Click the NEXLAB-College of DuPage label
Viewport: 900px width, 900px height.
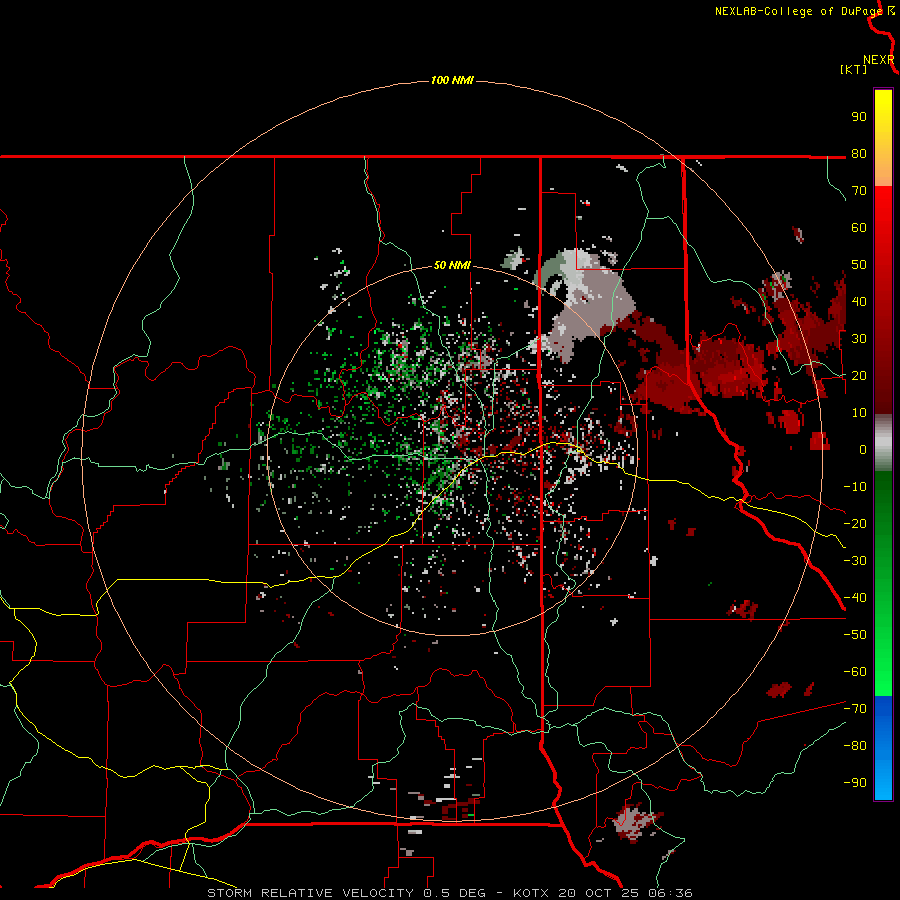click(x=798, y=11)
